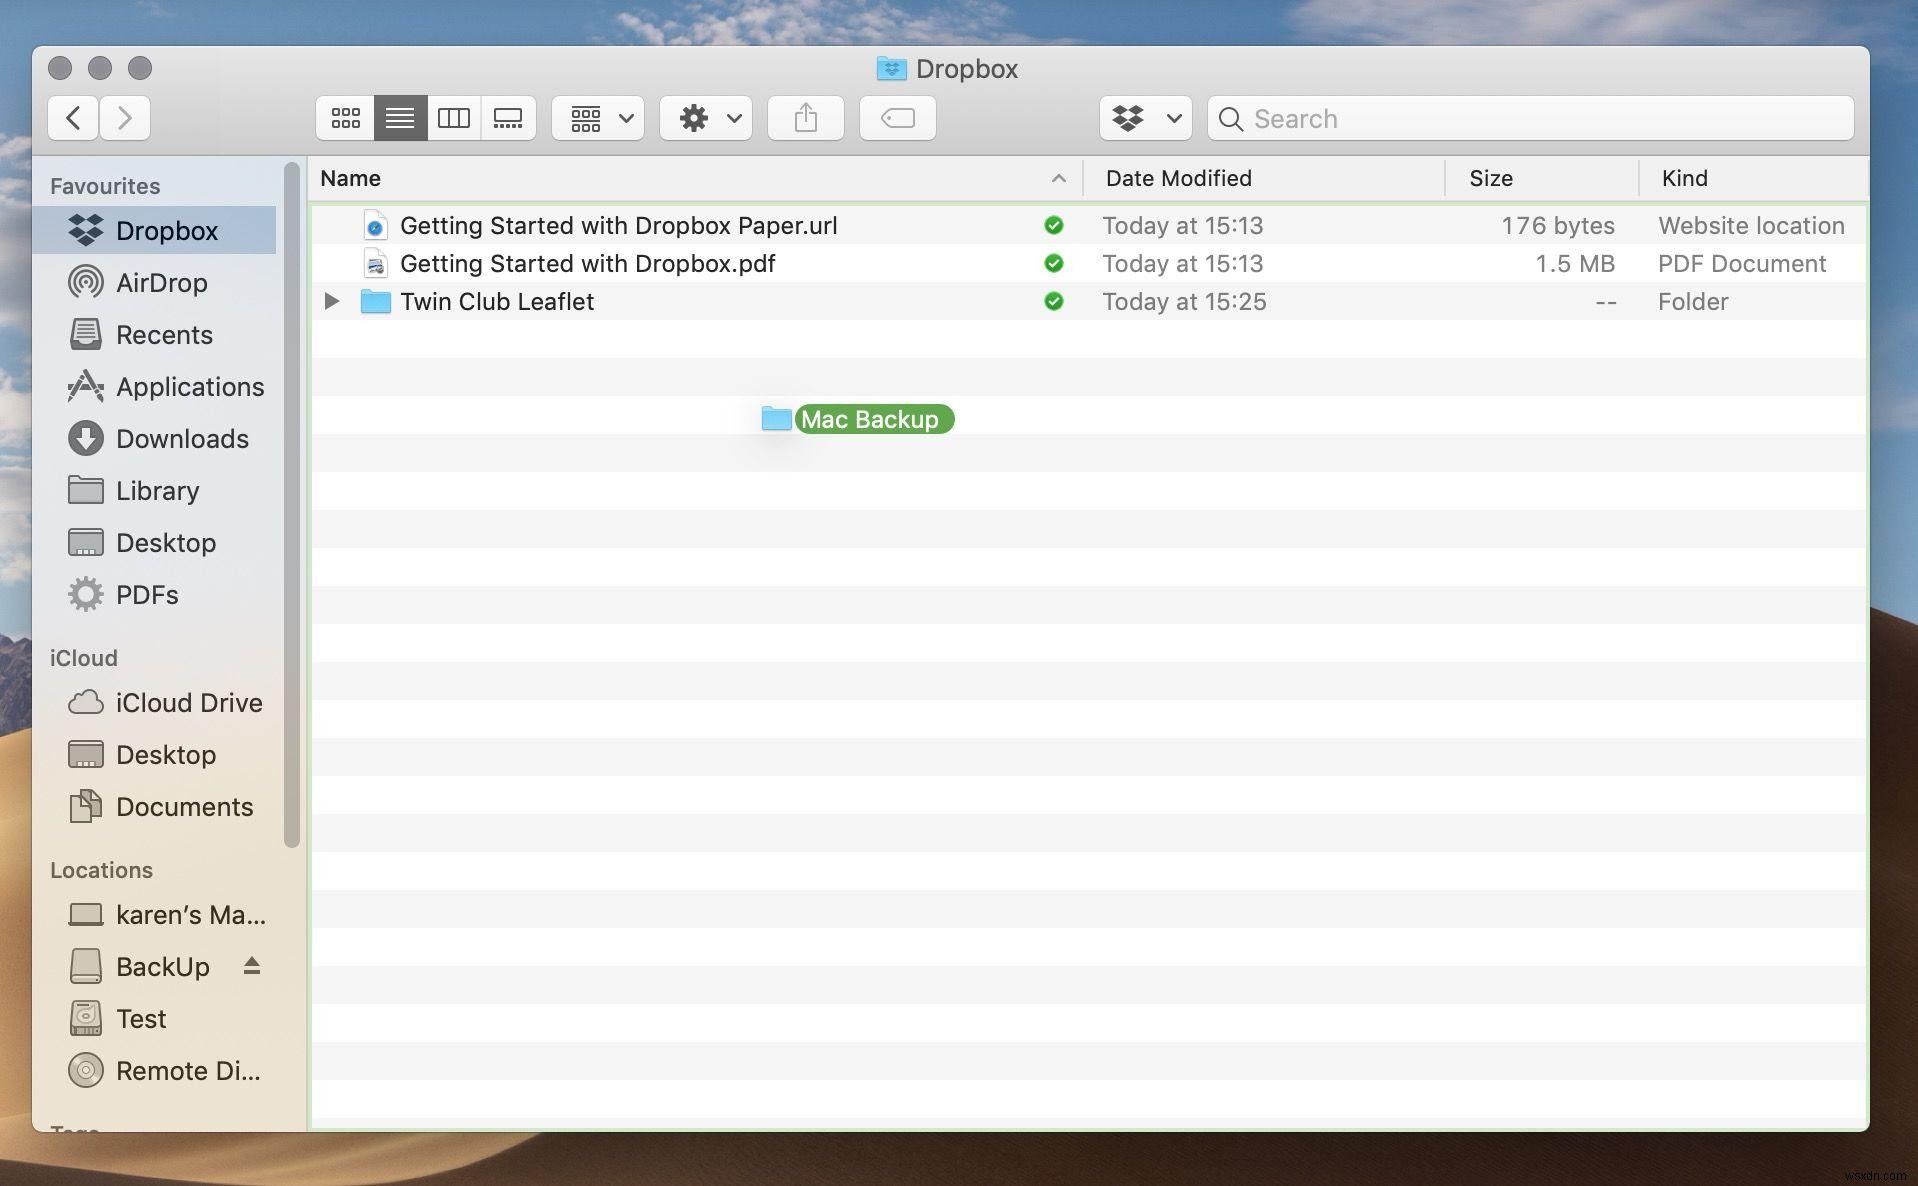Image resolution: width=1918 pixels, height=1186 pixels.
Task: Open the Getting Started with Dropbox.pdf file
Action: (x=588, y=263)
